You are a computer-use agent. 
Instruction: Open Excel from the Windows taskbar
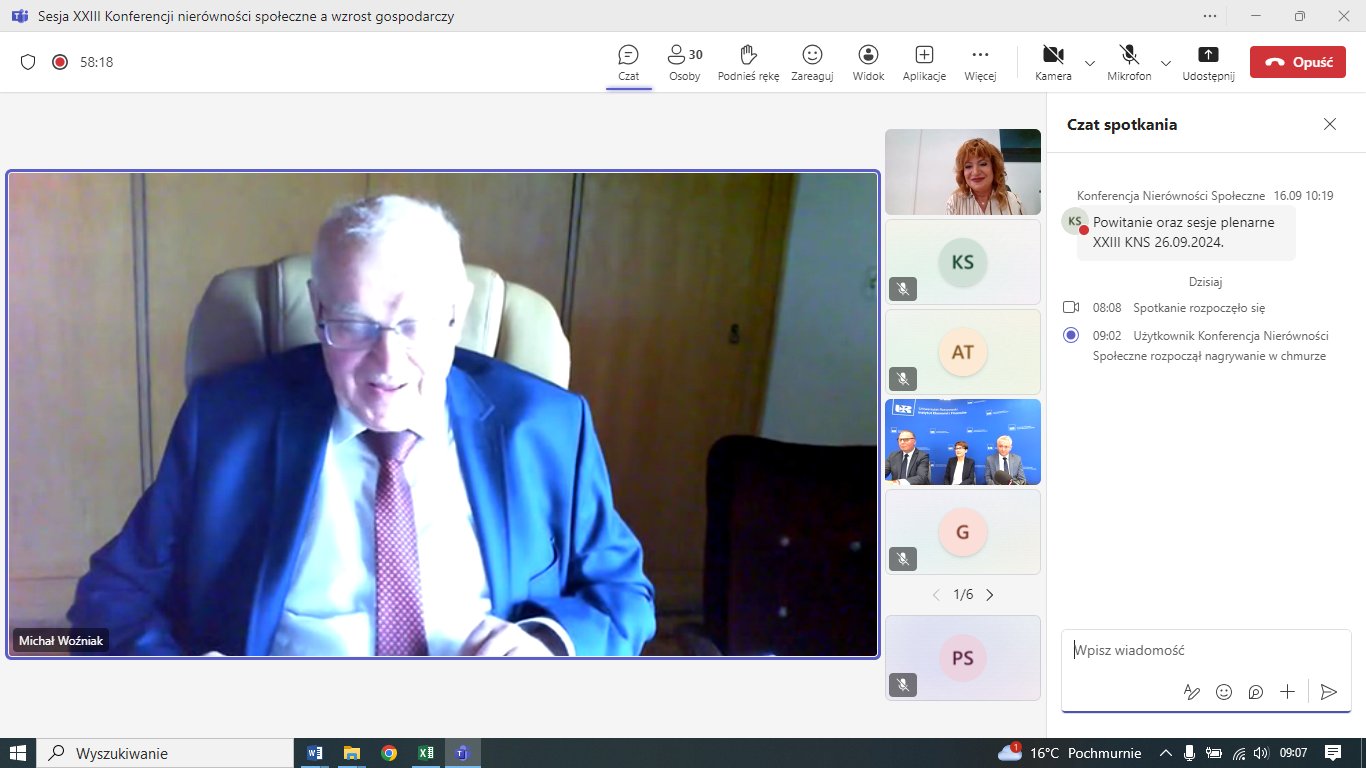[x=425, y=753]
